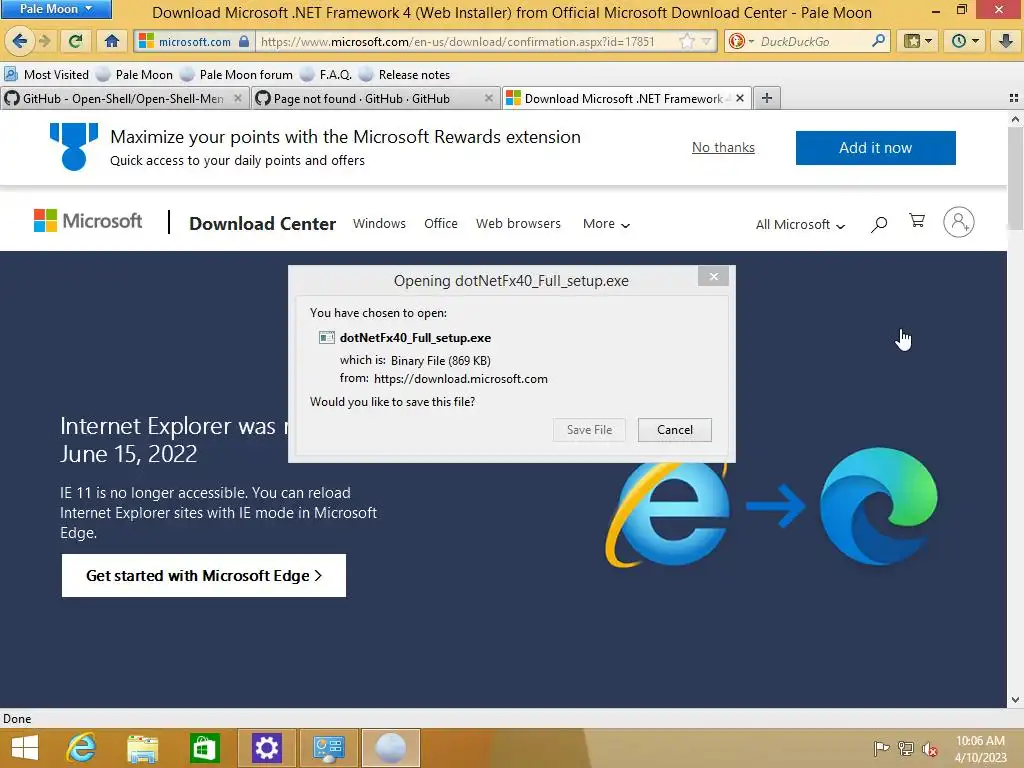Click the magnifier in the search box
Screen dimensions: 1024x768
(x=878, y=41)
